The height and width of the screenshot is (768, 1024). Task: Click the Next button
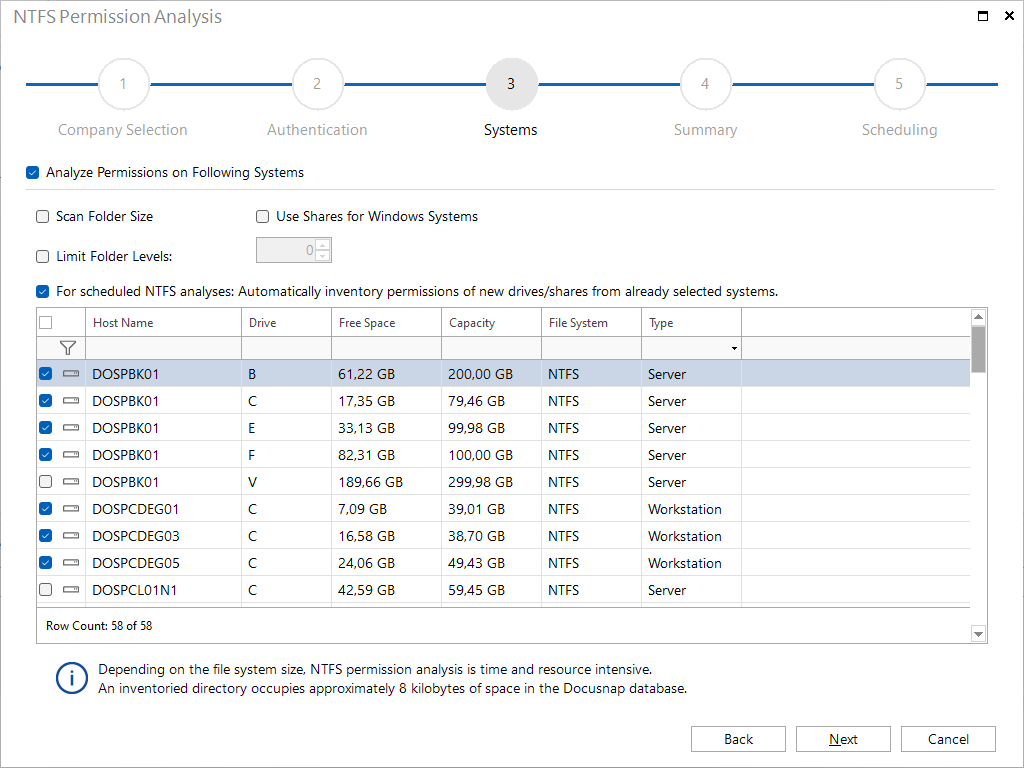point(843,739)
